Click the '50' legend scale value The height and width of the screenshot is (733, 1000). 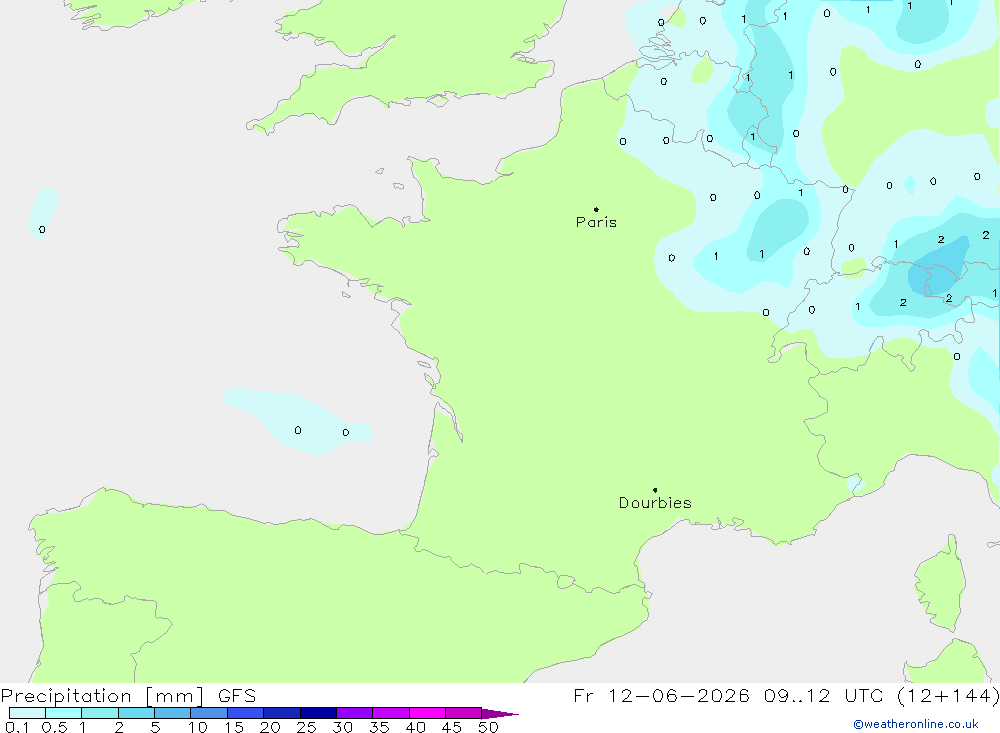(488, 727)
